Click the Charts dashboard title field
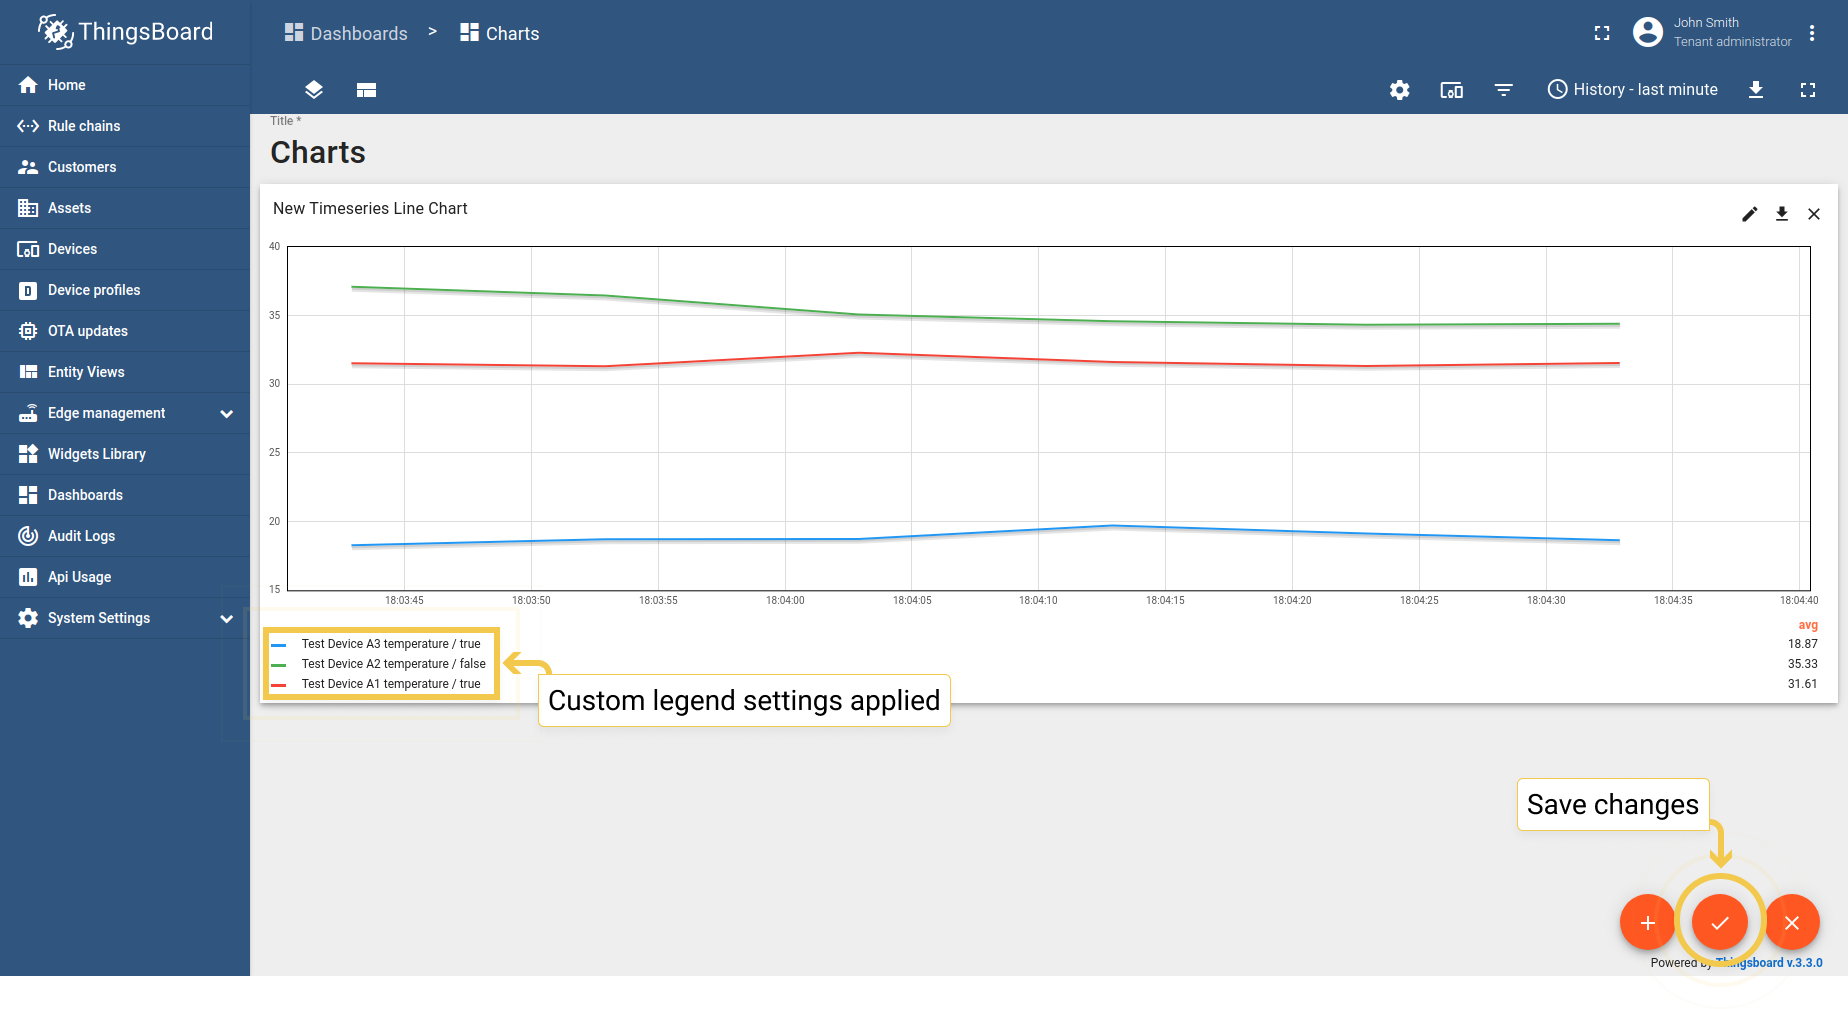1848x1009 pixels. (x=318, y=152)
